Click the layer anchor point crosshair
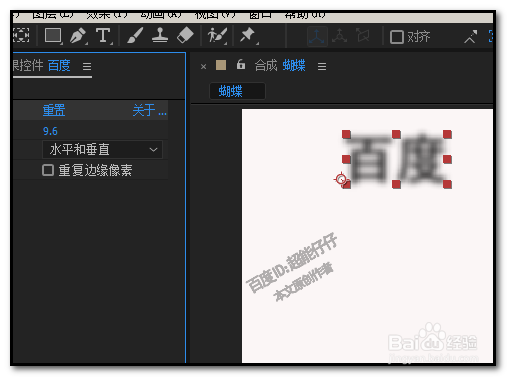The image size is (507, 377). point(341,179)
